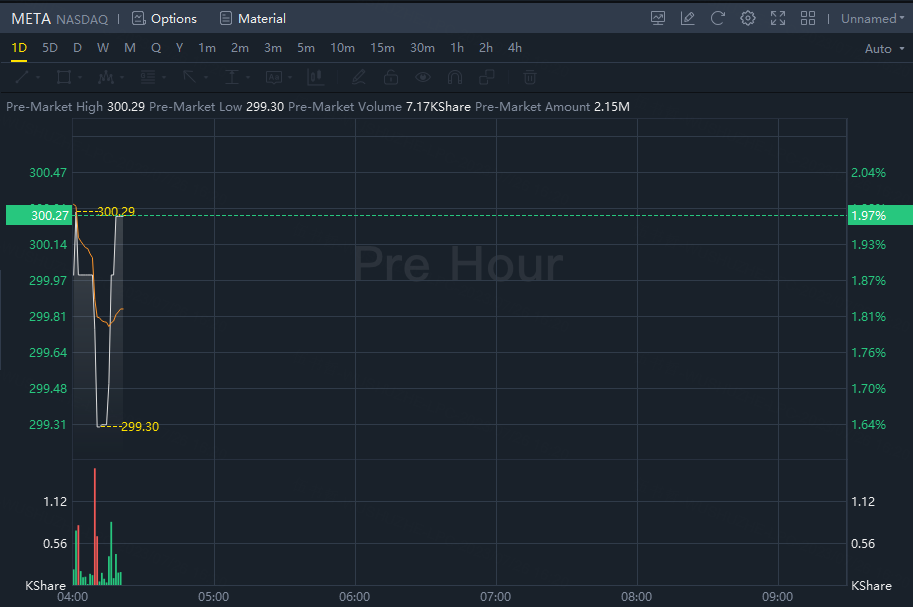Screen dimensions: 913x607
Task: Toggle drawings visibility eye icon
Action: point(423,77)
